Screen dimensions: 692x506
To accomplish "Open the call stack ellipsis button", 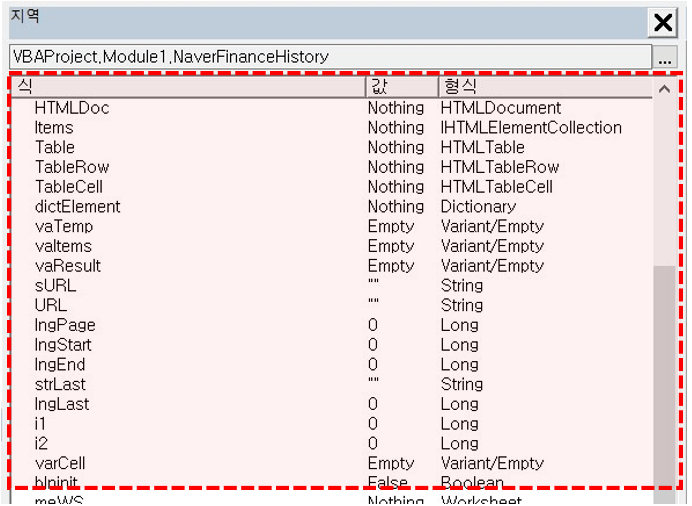I will pos(665,57).
